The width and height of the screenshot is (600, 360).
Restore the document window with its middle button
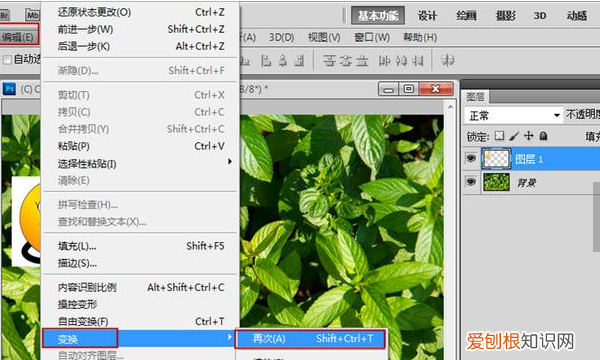click(409, 89)
